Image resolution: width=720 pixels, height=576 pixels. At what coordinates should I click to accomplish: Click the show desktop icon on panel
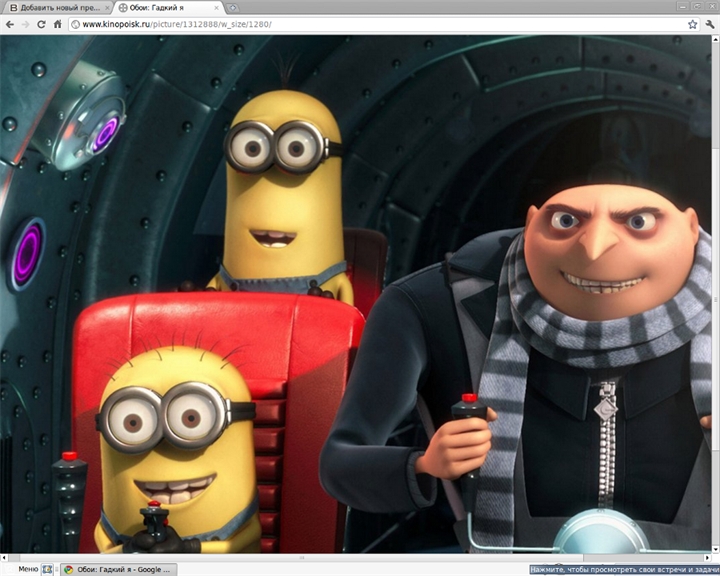click(47, 570)
